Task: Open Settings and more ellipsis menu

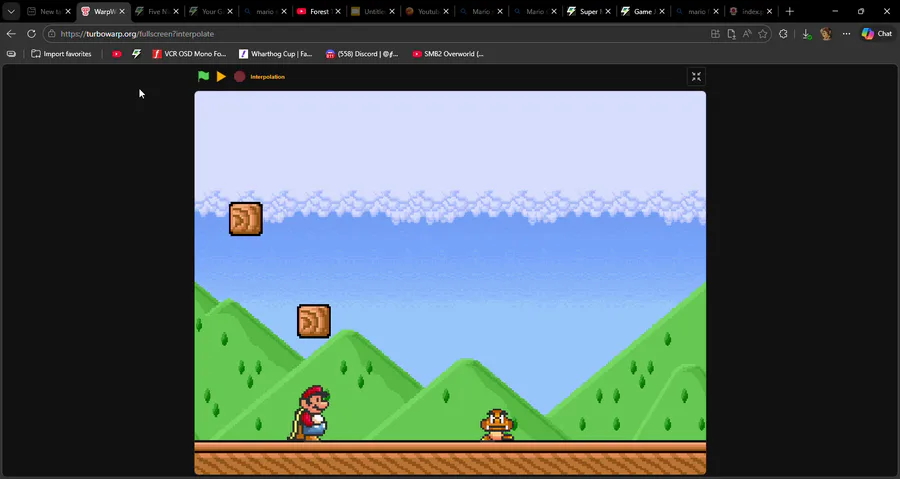Action: tap(847, 34)
